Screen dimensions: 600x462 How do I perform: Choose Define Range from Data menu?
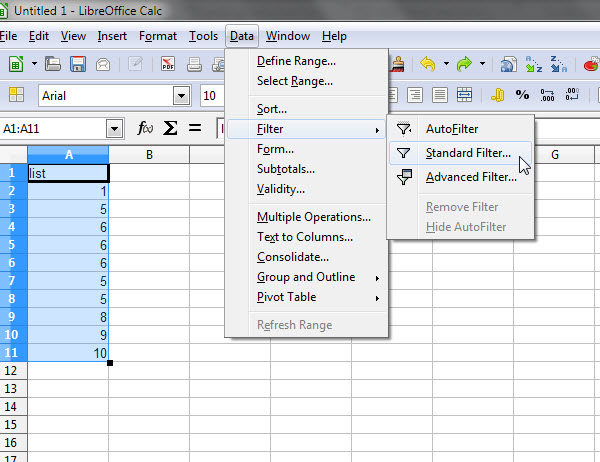(x=306, y=61)
